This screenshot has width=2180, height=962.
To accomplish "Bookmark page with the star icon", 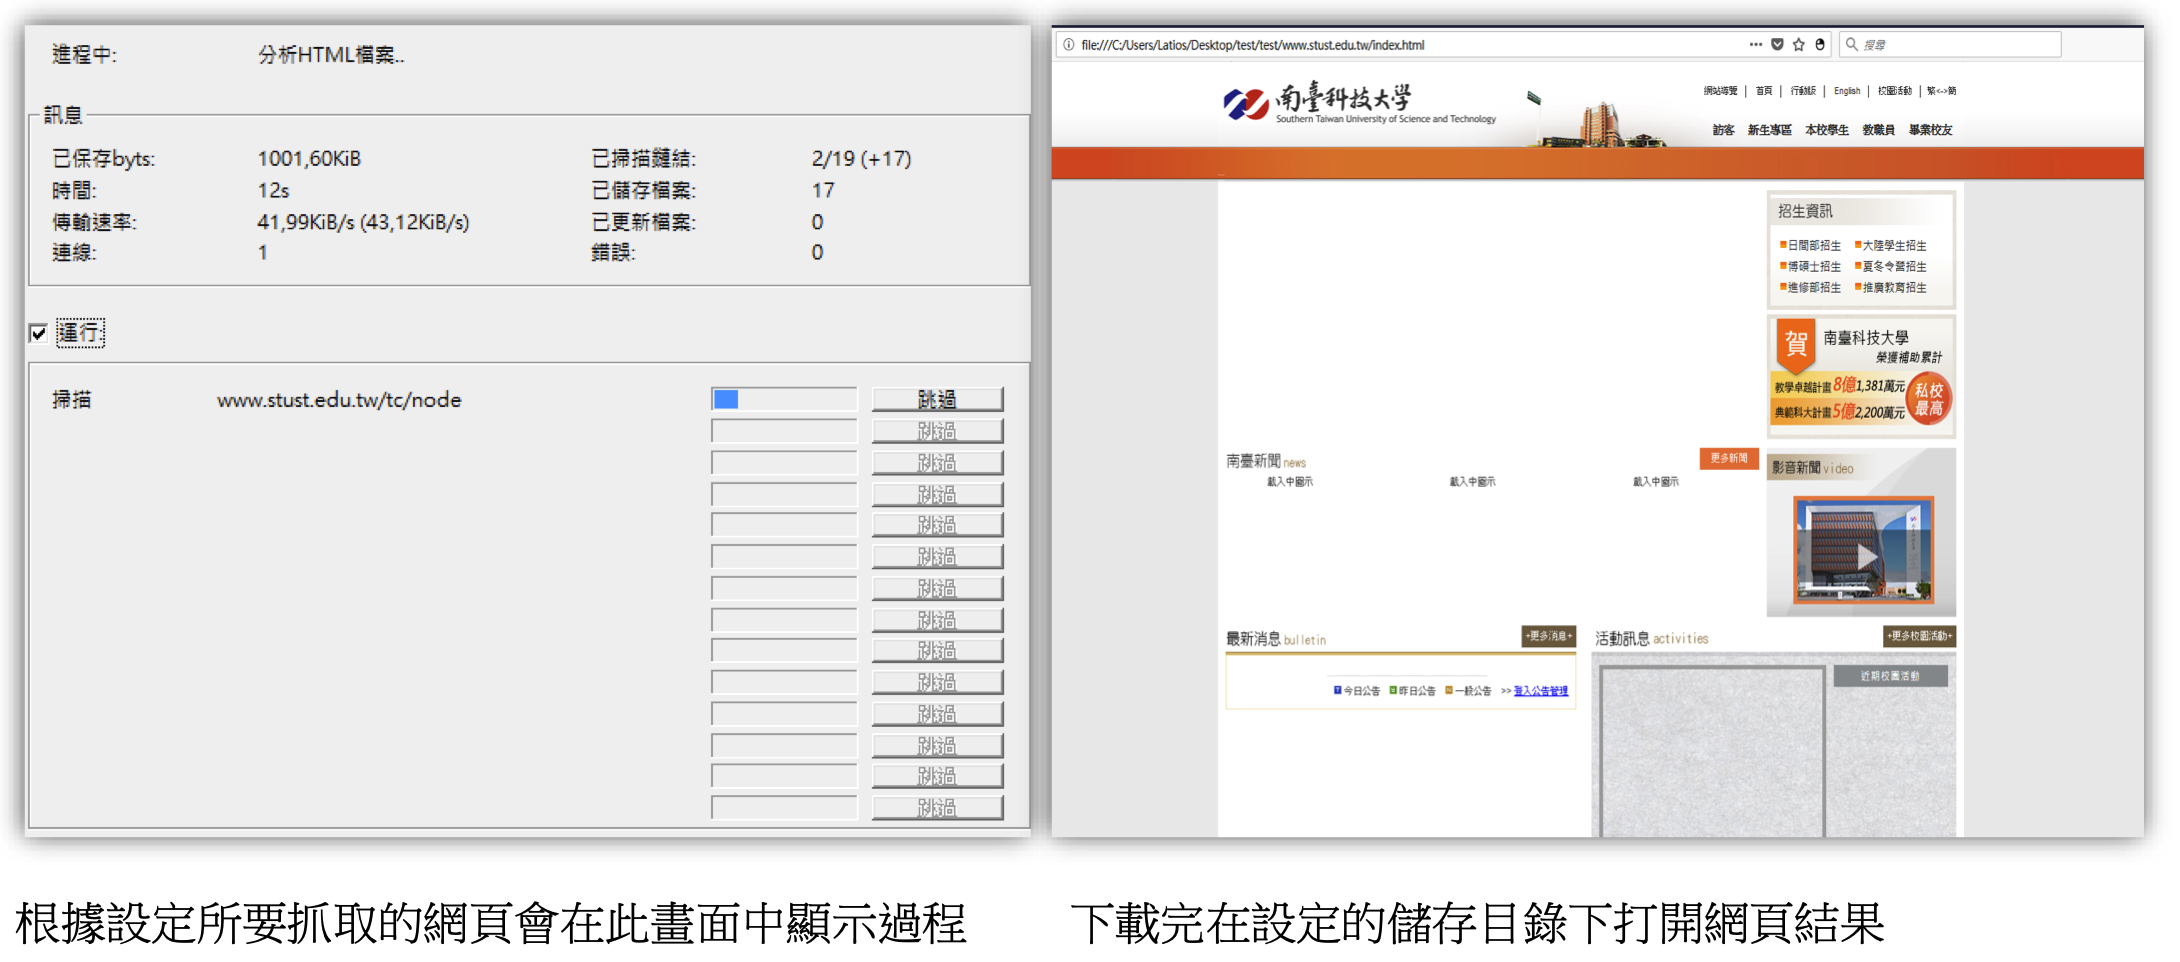I will [x=1799, y=45].
